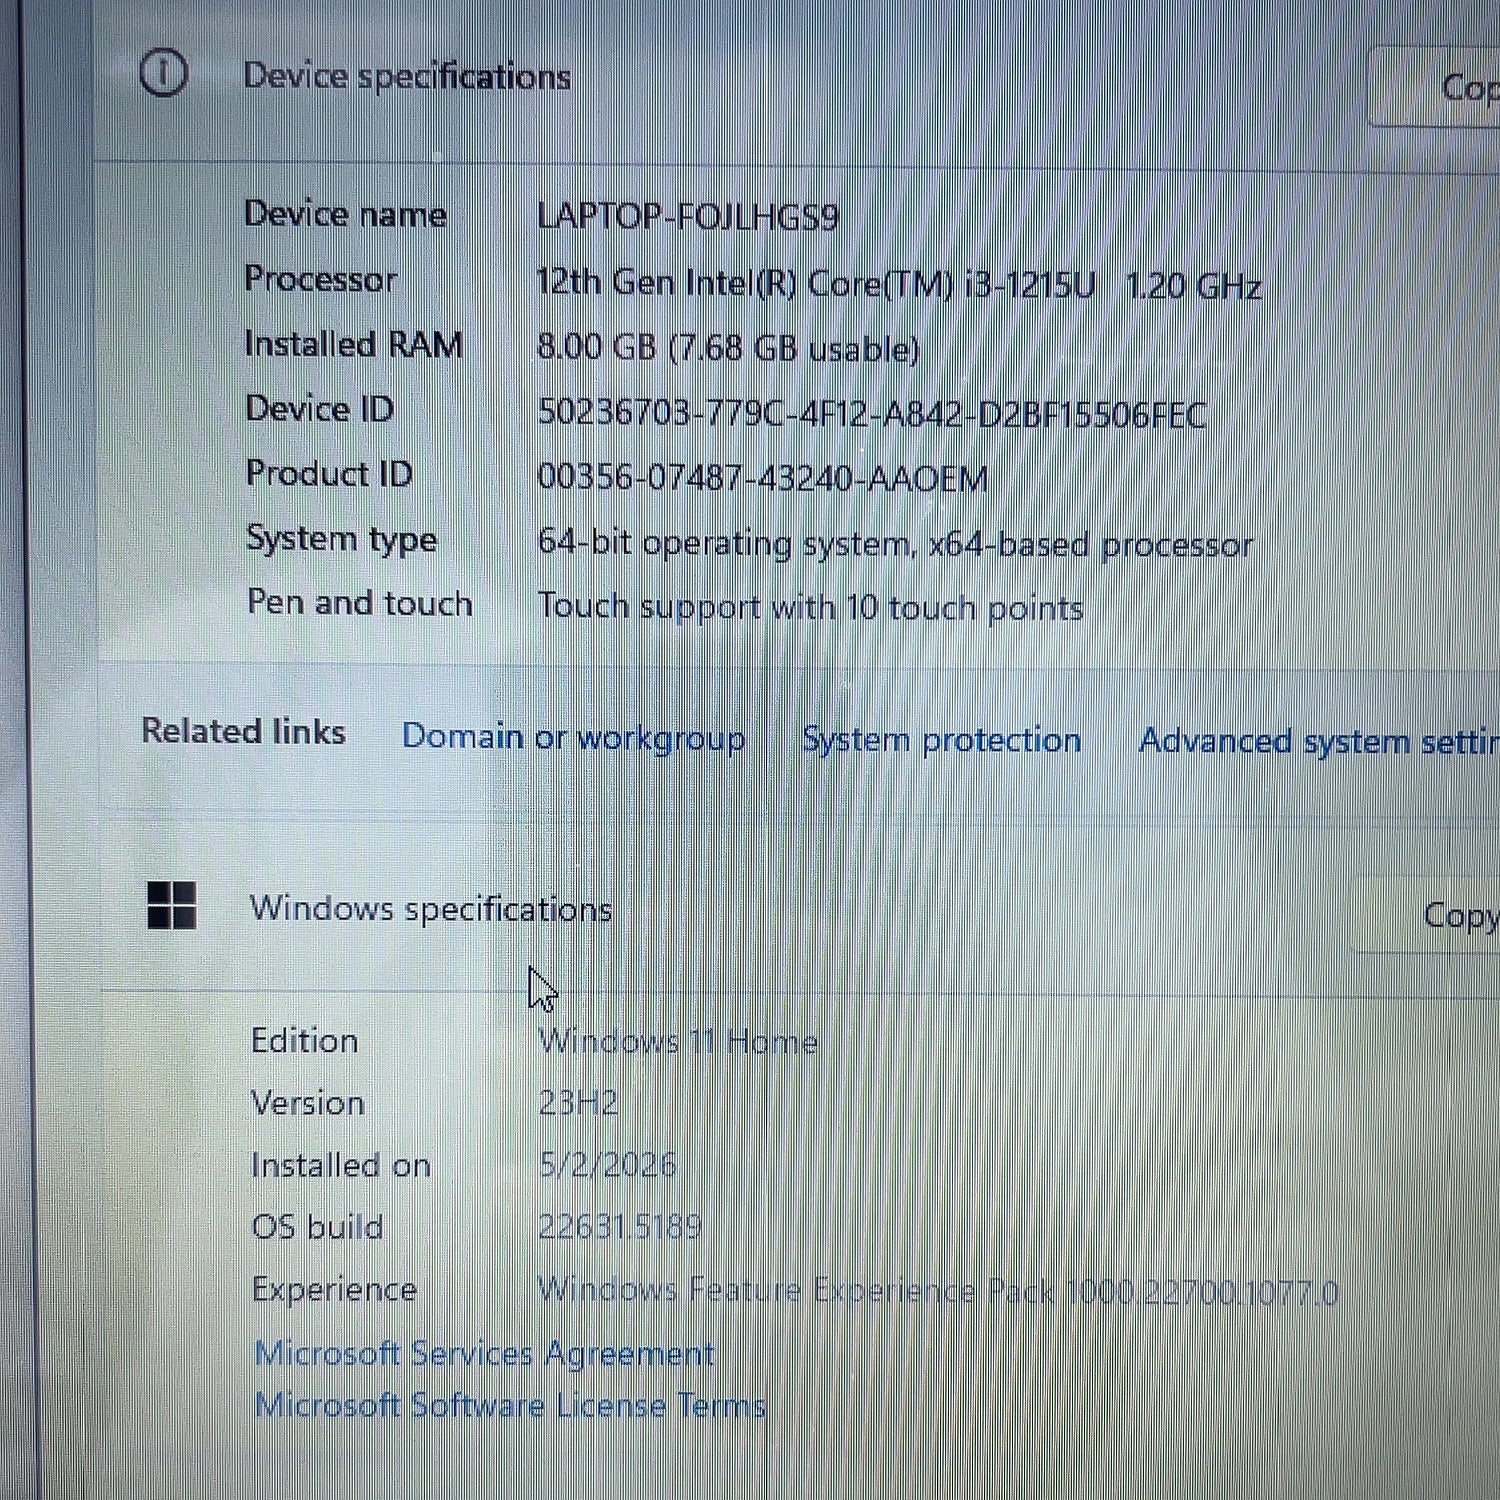Click the Device ID label
The width and height of the screenshot is (1500, 1500).
pos(320,408)
